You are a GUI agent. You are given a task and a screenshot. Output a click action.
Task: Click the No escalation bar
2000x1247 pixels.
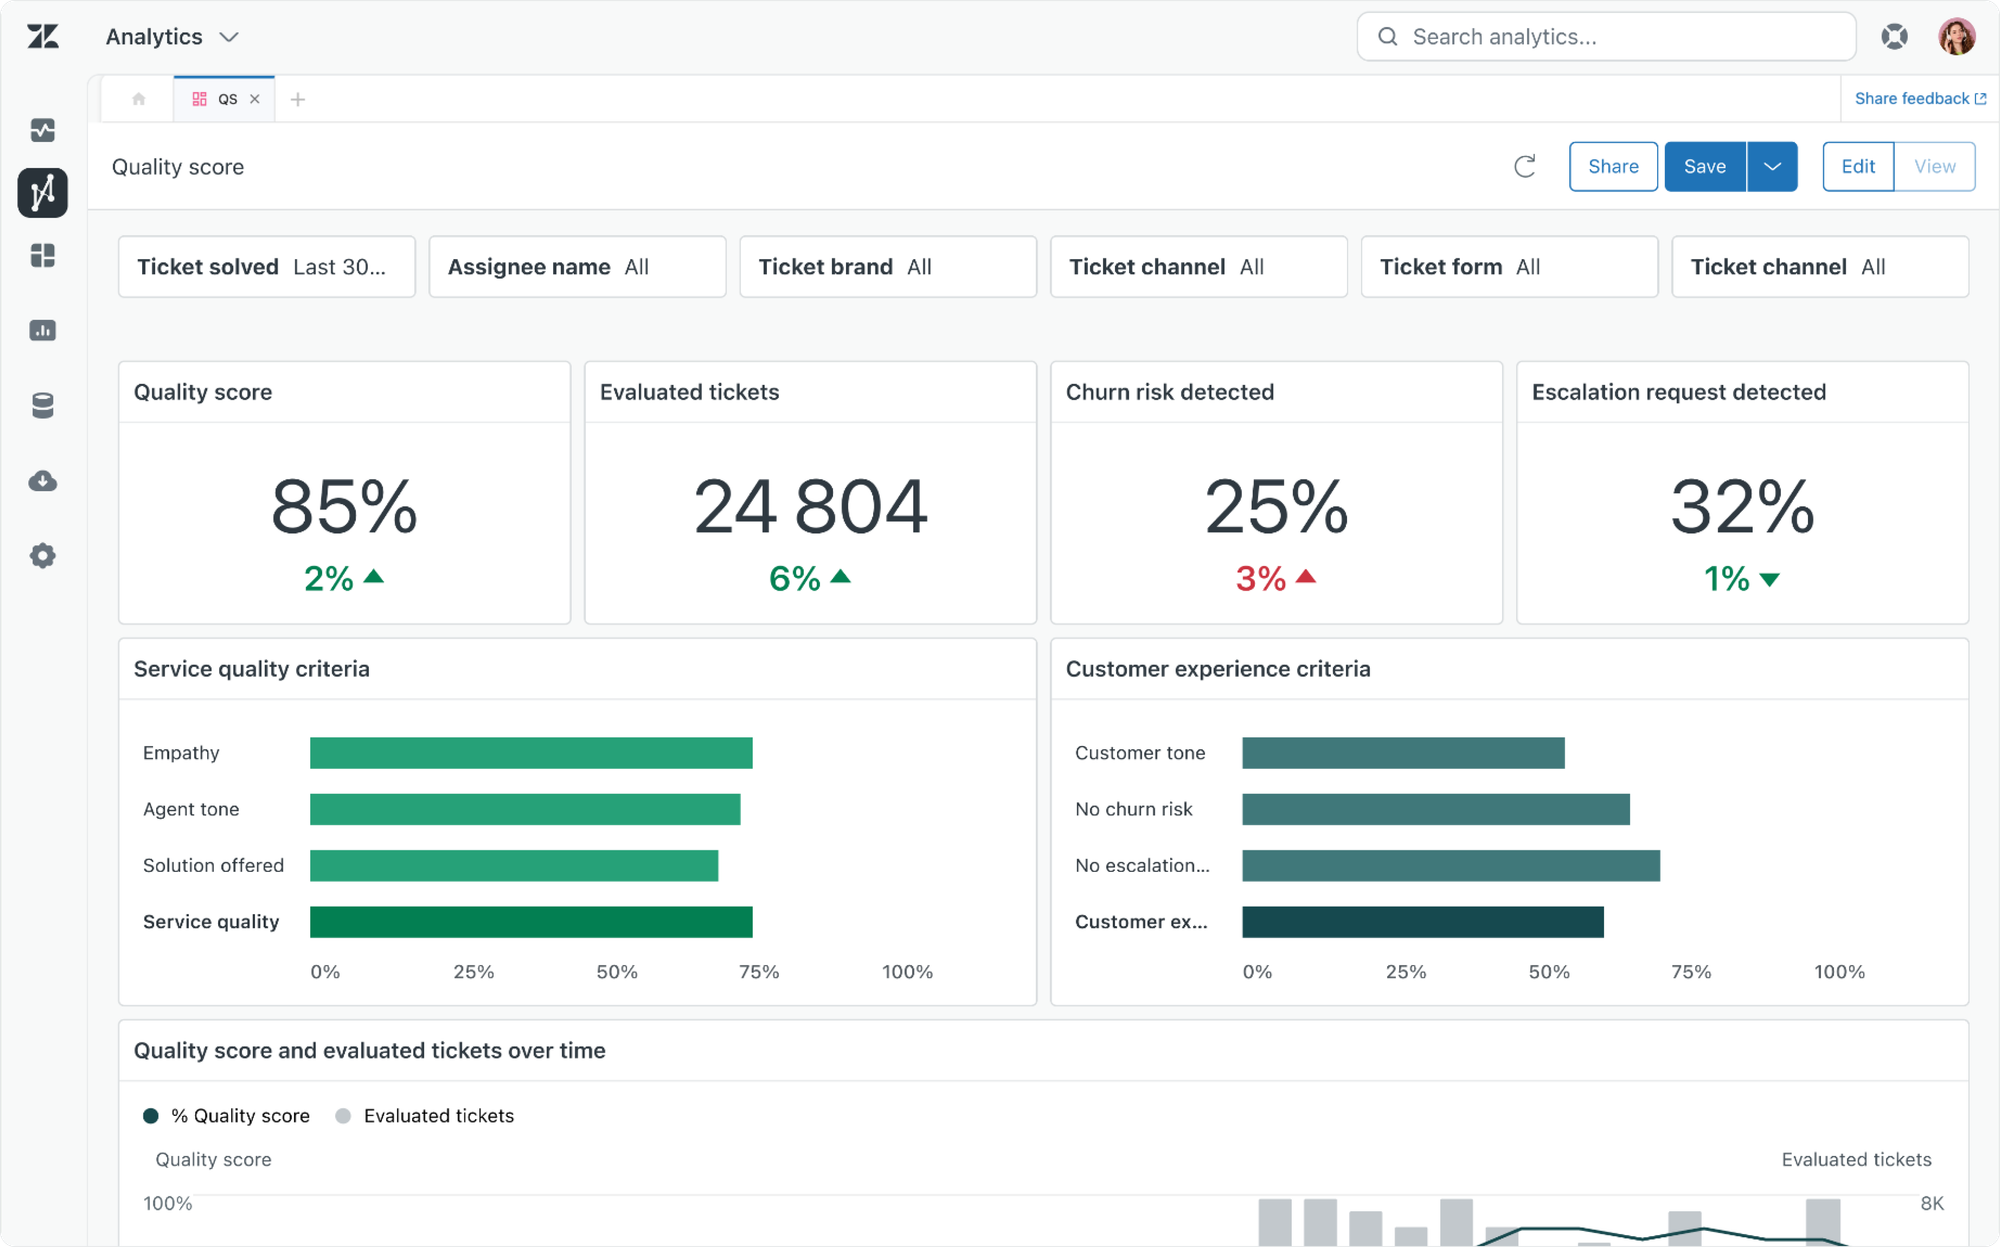tap(1451, 865)
